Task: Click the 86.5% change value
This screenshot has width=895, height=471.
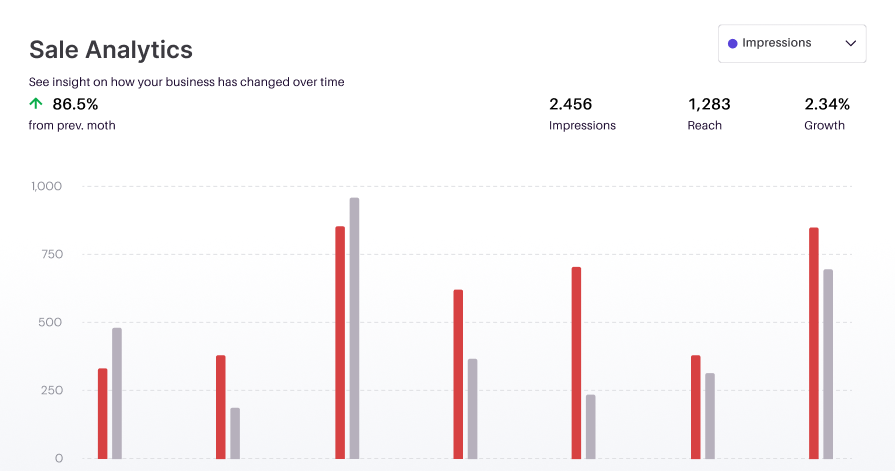Action: coord(75,103)
